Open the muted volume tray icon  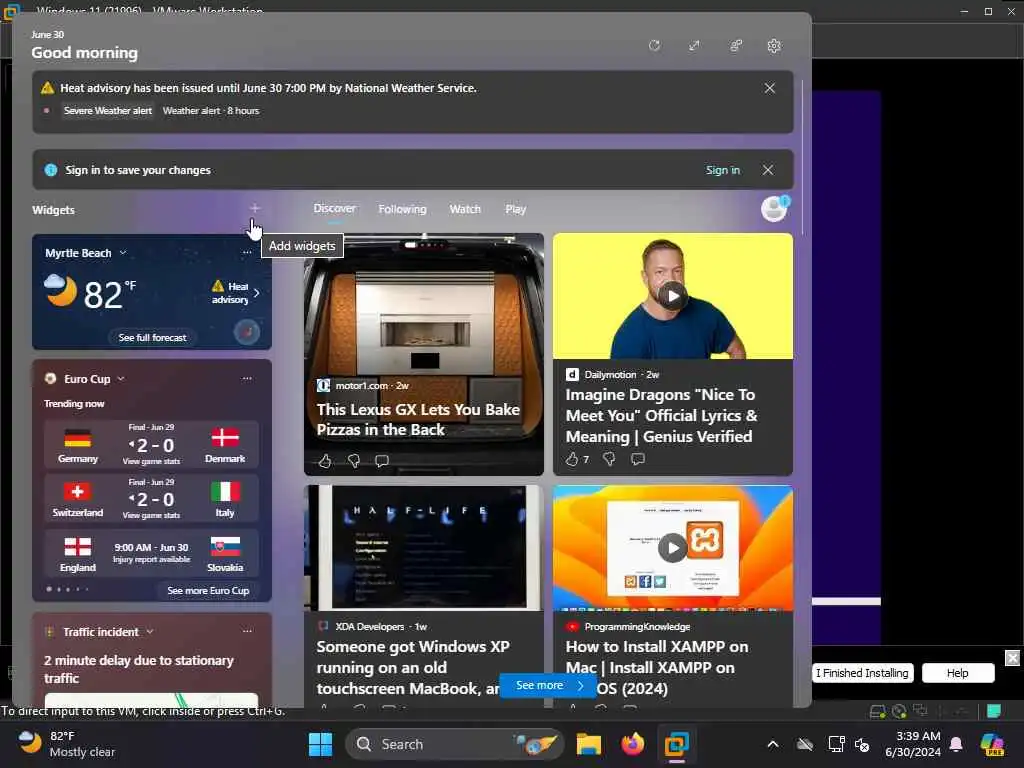point(862,744)
